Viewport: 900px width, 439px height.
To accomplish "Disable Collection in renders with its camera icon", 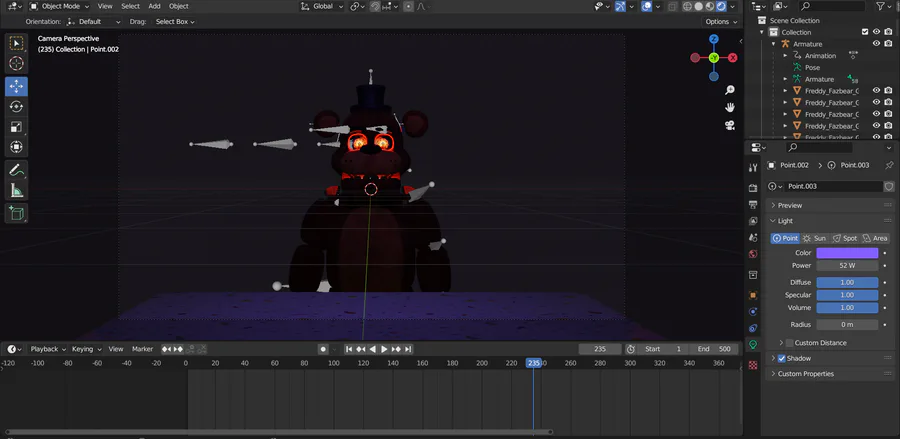I will (x=889, y=32).
